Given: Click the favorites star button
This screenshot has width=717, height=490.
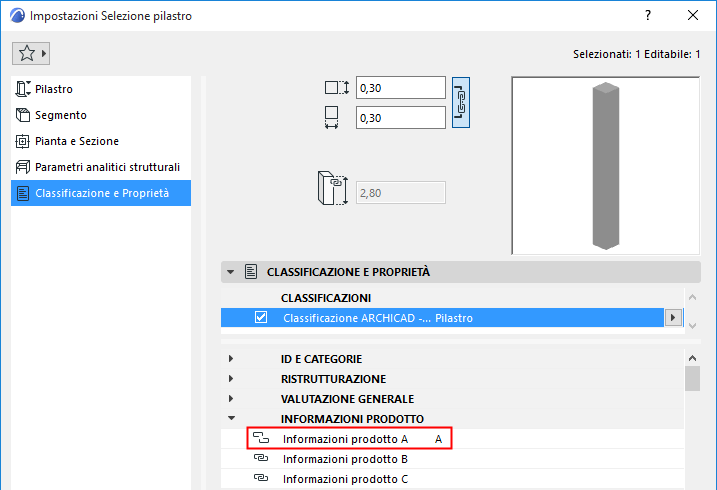Looking at the screenshot, I should (x=25, y=52).
